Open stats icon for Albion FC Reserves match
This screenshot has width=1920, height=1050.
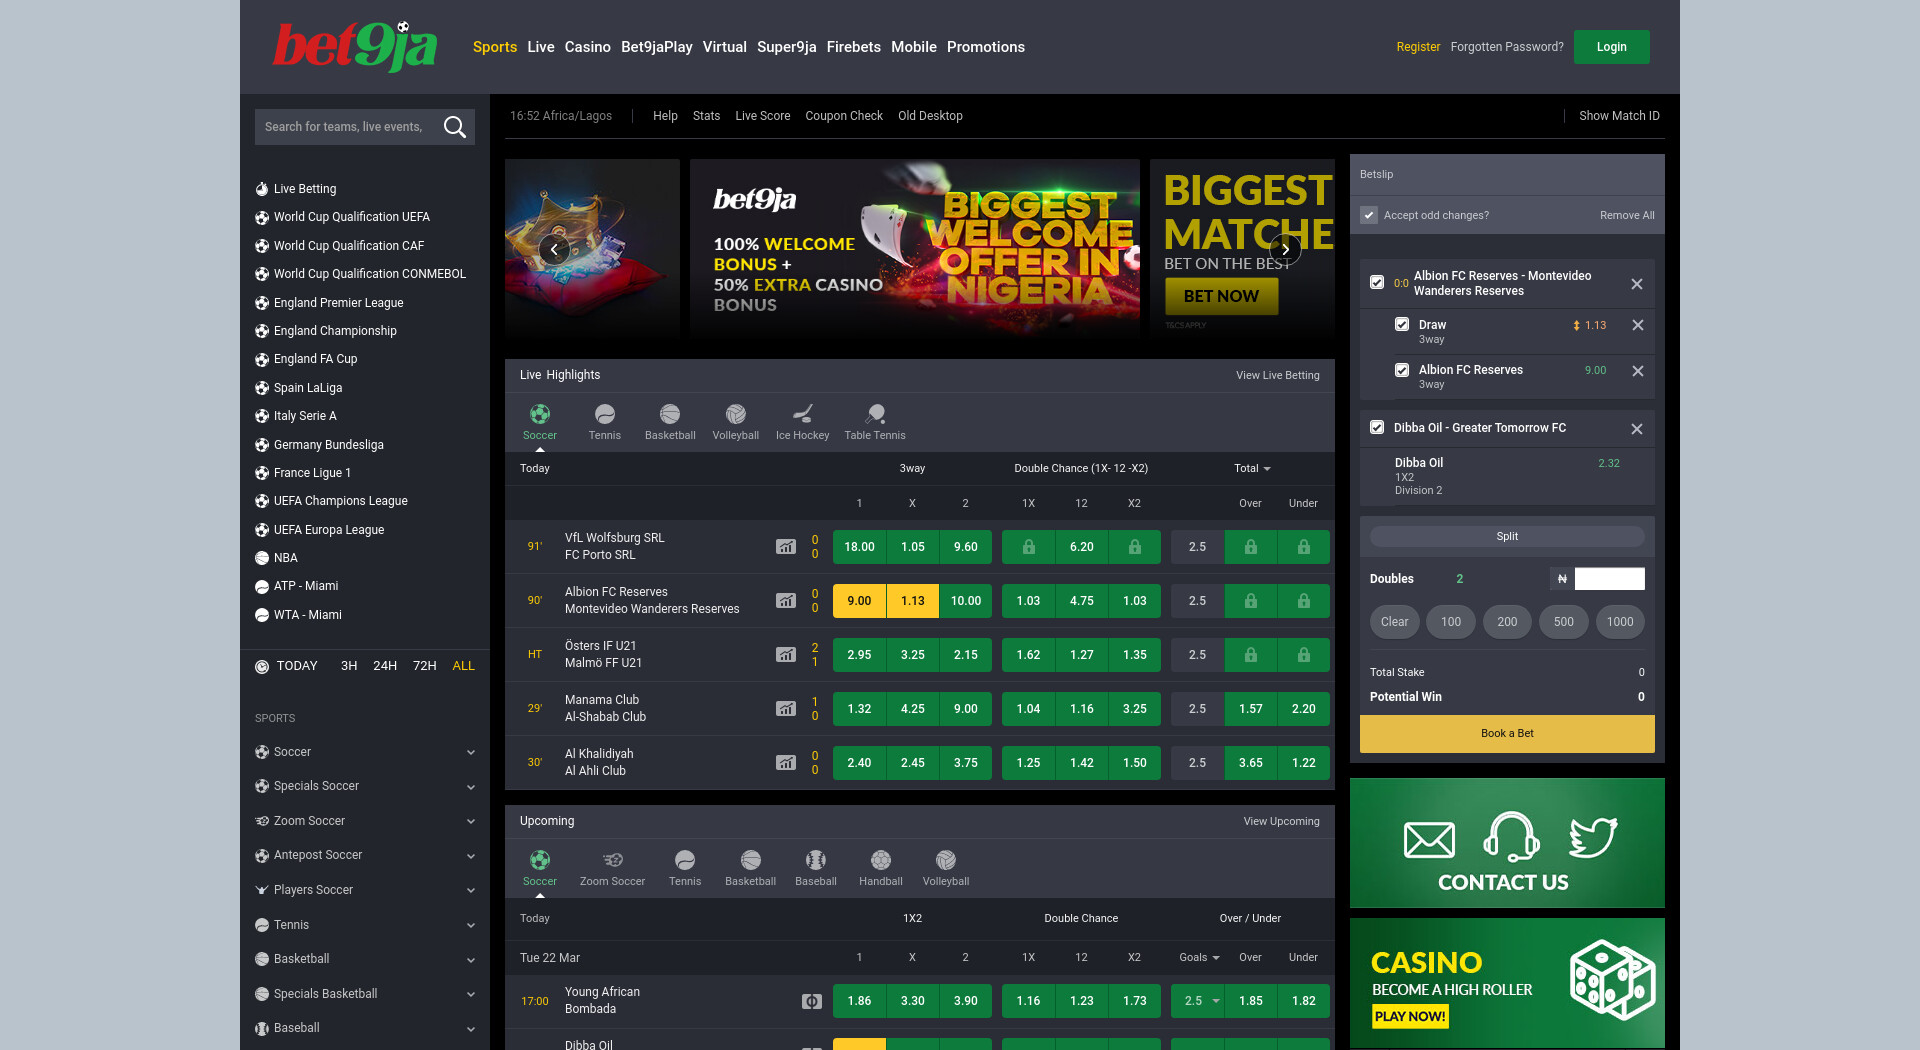coord(786,601)
